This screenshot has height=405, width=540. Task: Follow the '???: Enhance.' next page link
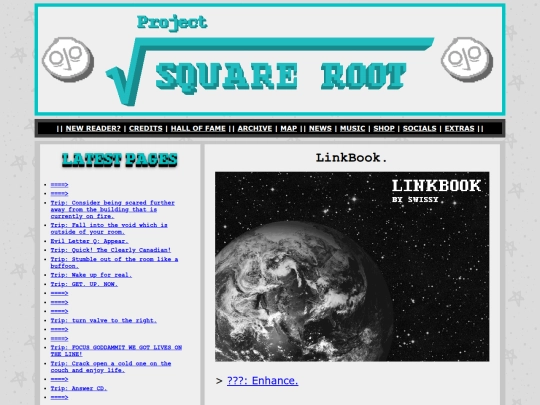tap(262, 381)
